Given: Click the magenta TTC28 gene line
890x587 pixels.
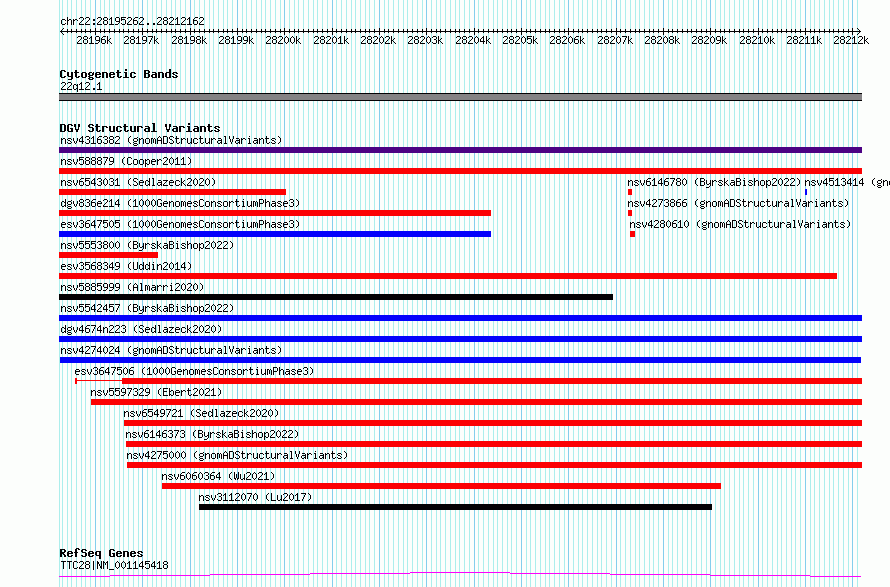Looking at the screenshot, I should click(x=460, y=575).
